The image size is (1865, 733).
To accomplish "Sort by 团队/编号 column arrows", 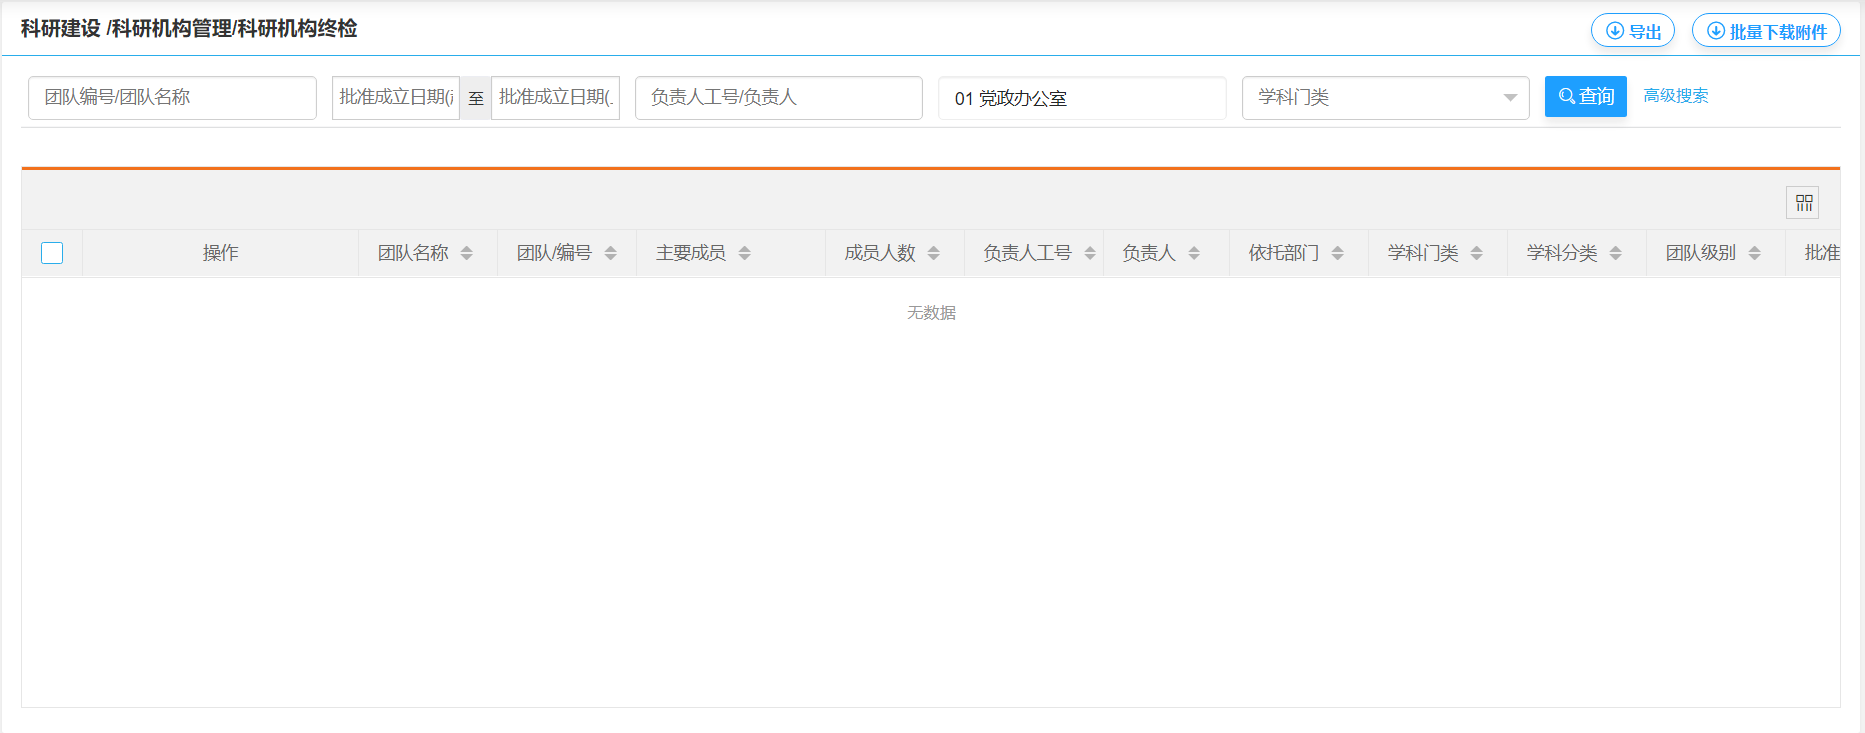I will [610, 254].
